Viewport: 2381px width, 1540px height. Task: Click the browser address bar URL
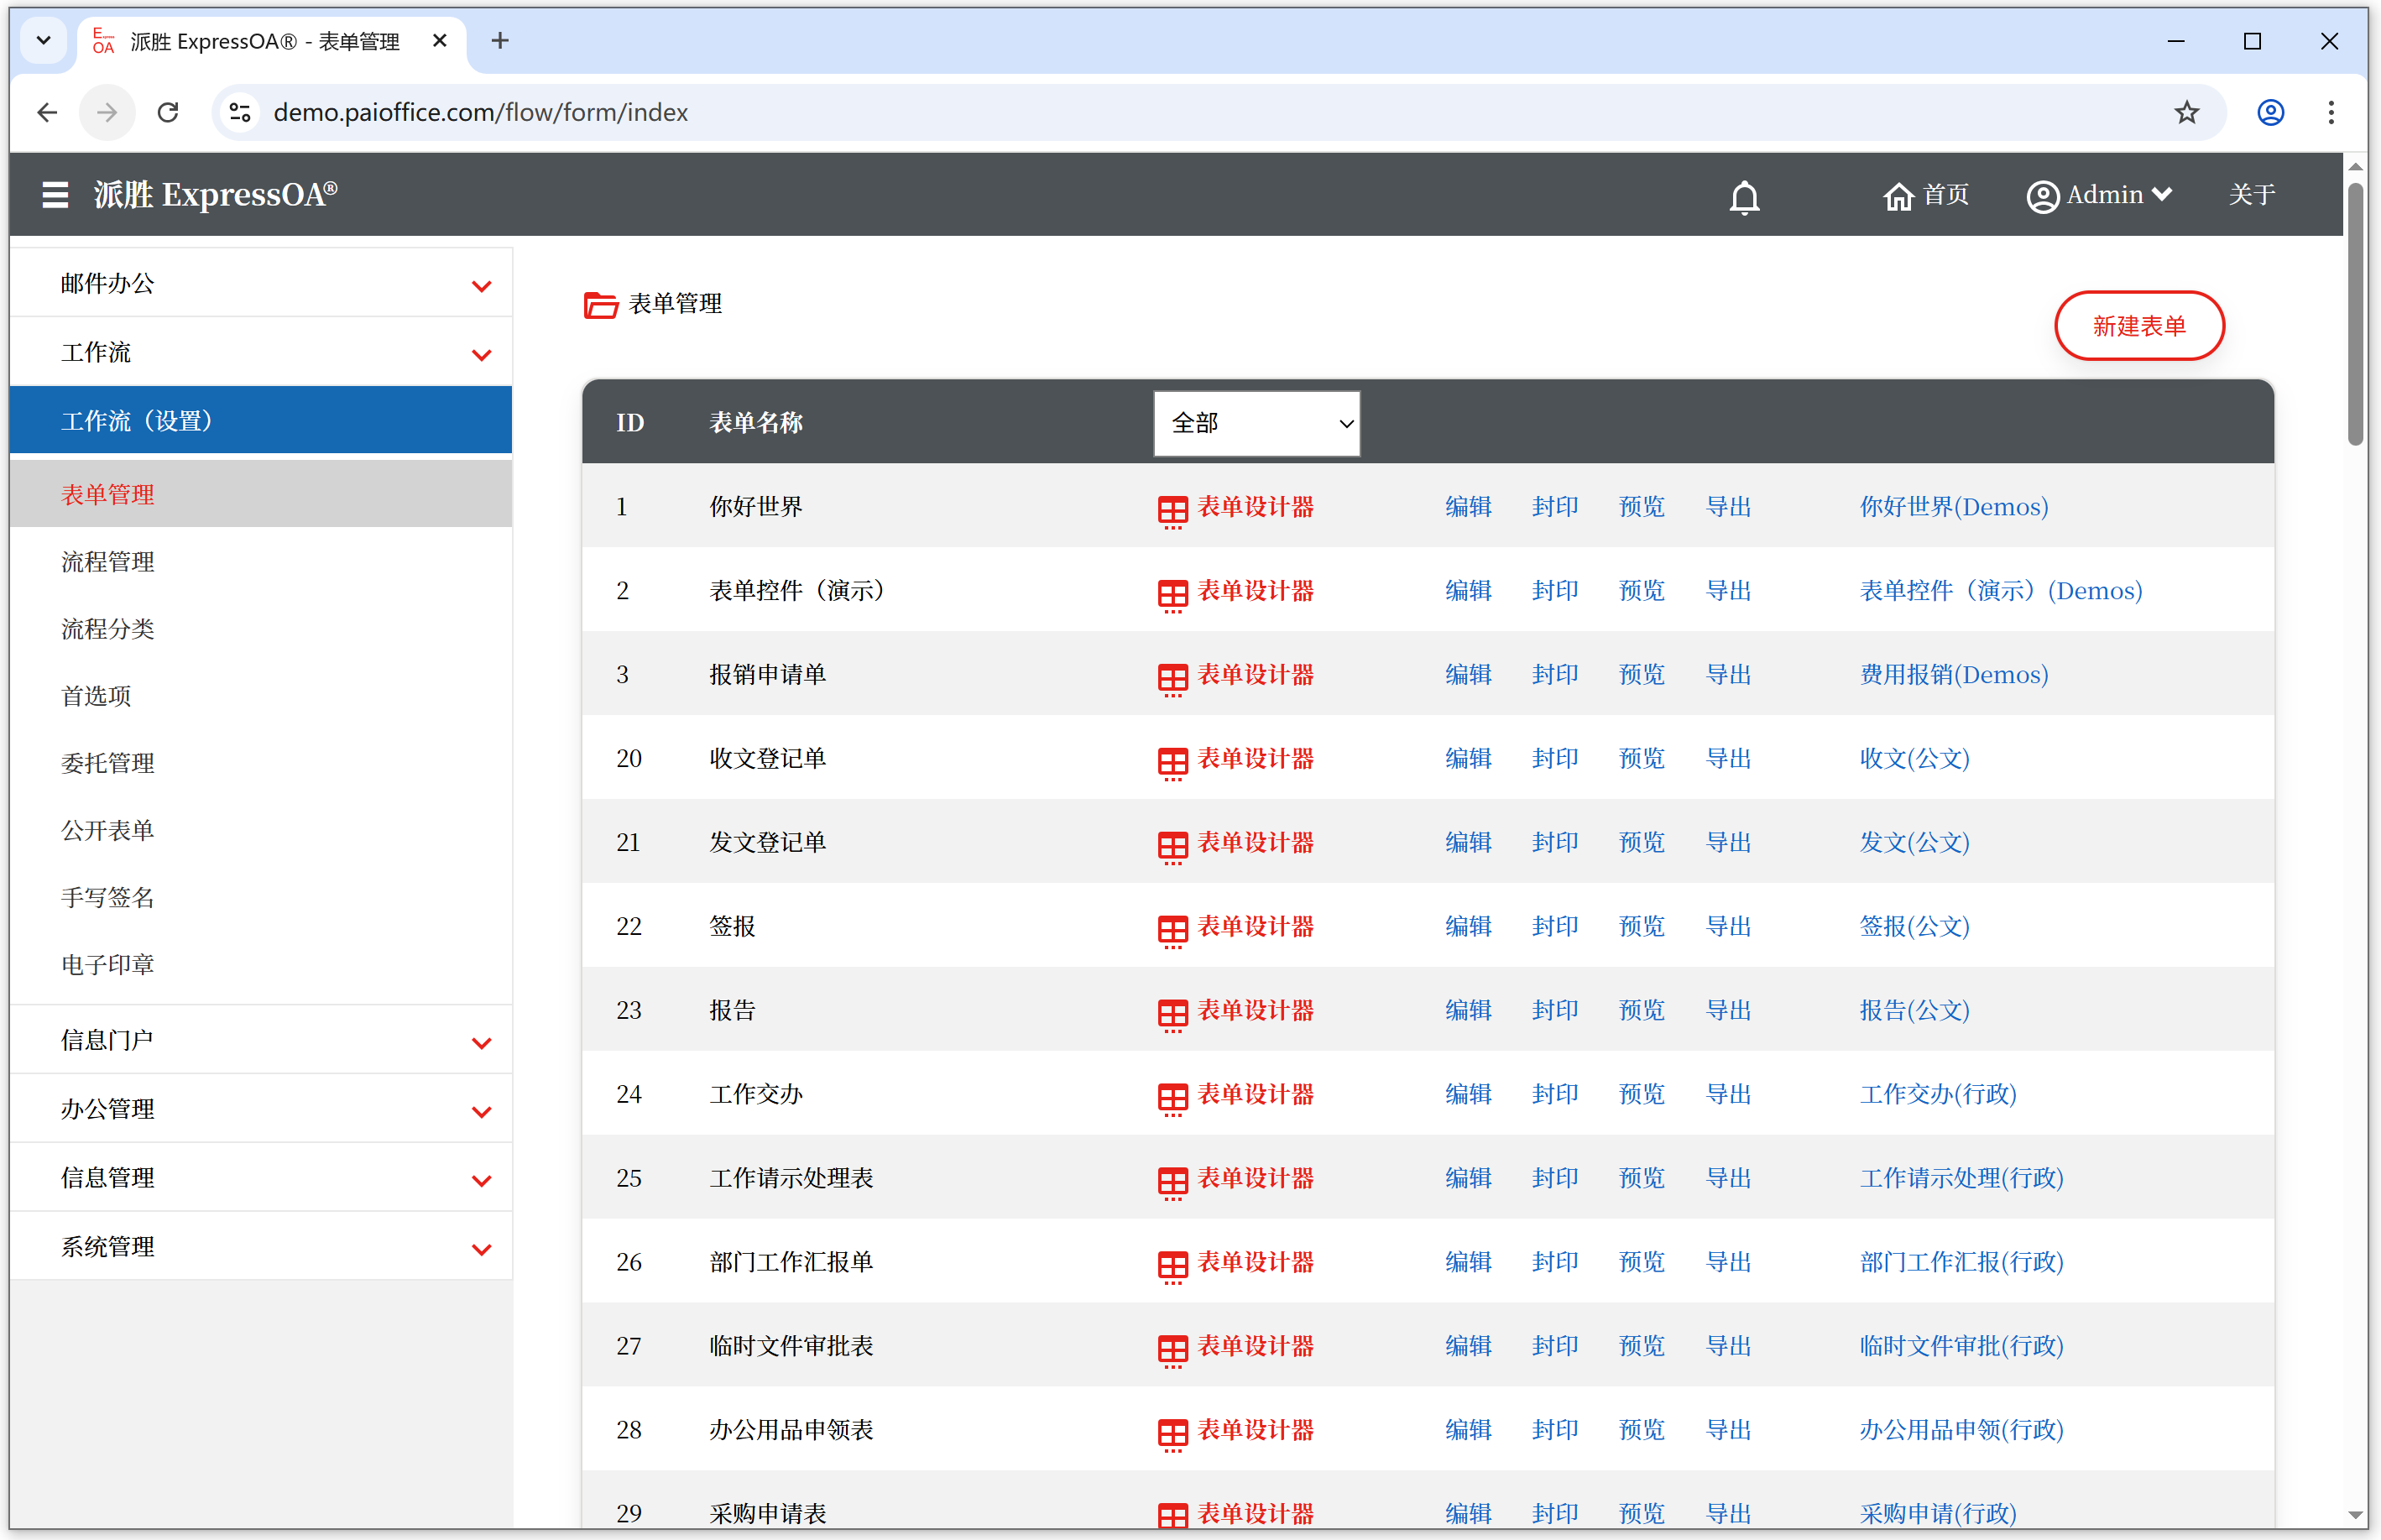point(480,113)
